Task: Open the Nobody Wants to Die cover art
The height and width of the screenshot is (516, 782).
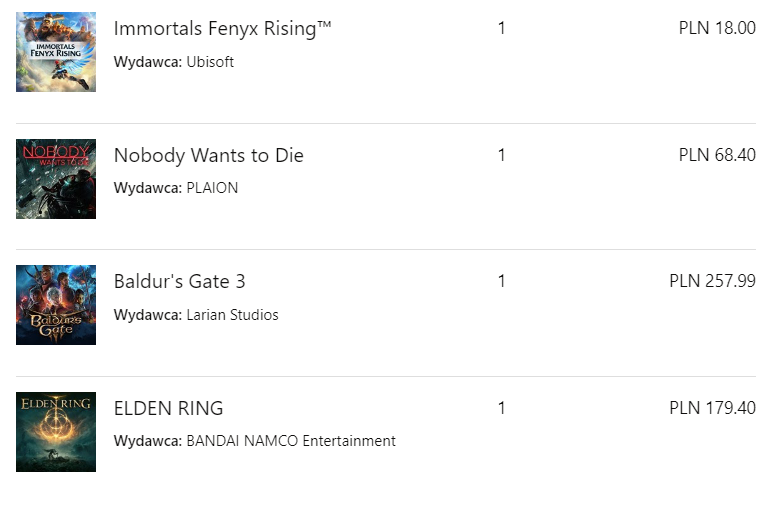Action: tap(56, 179)
